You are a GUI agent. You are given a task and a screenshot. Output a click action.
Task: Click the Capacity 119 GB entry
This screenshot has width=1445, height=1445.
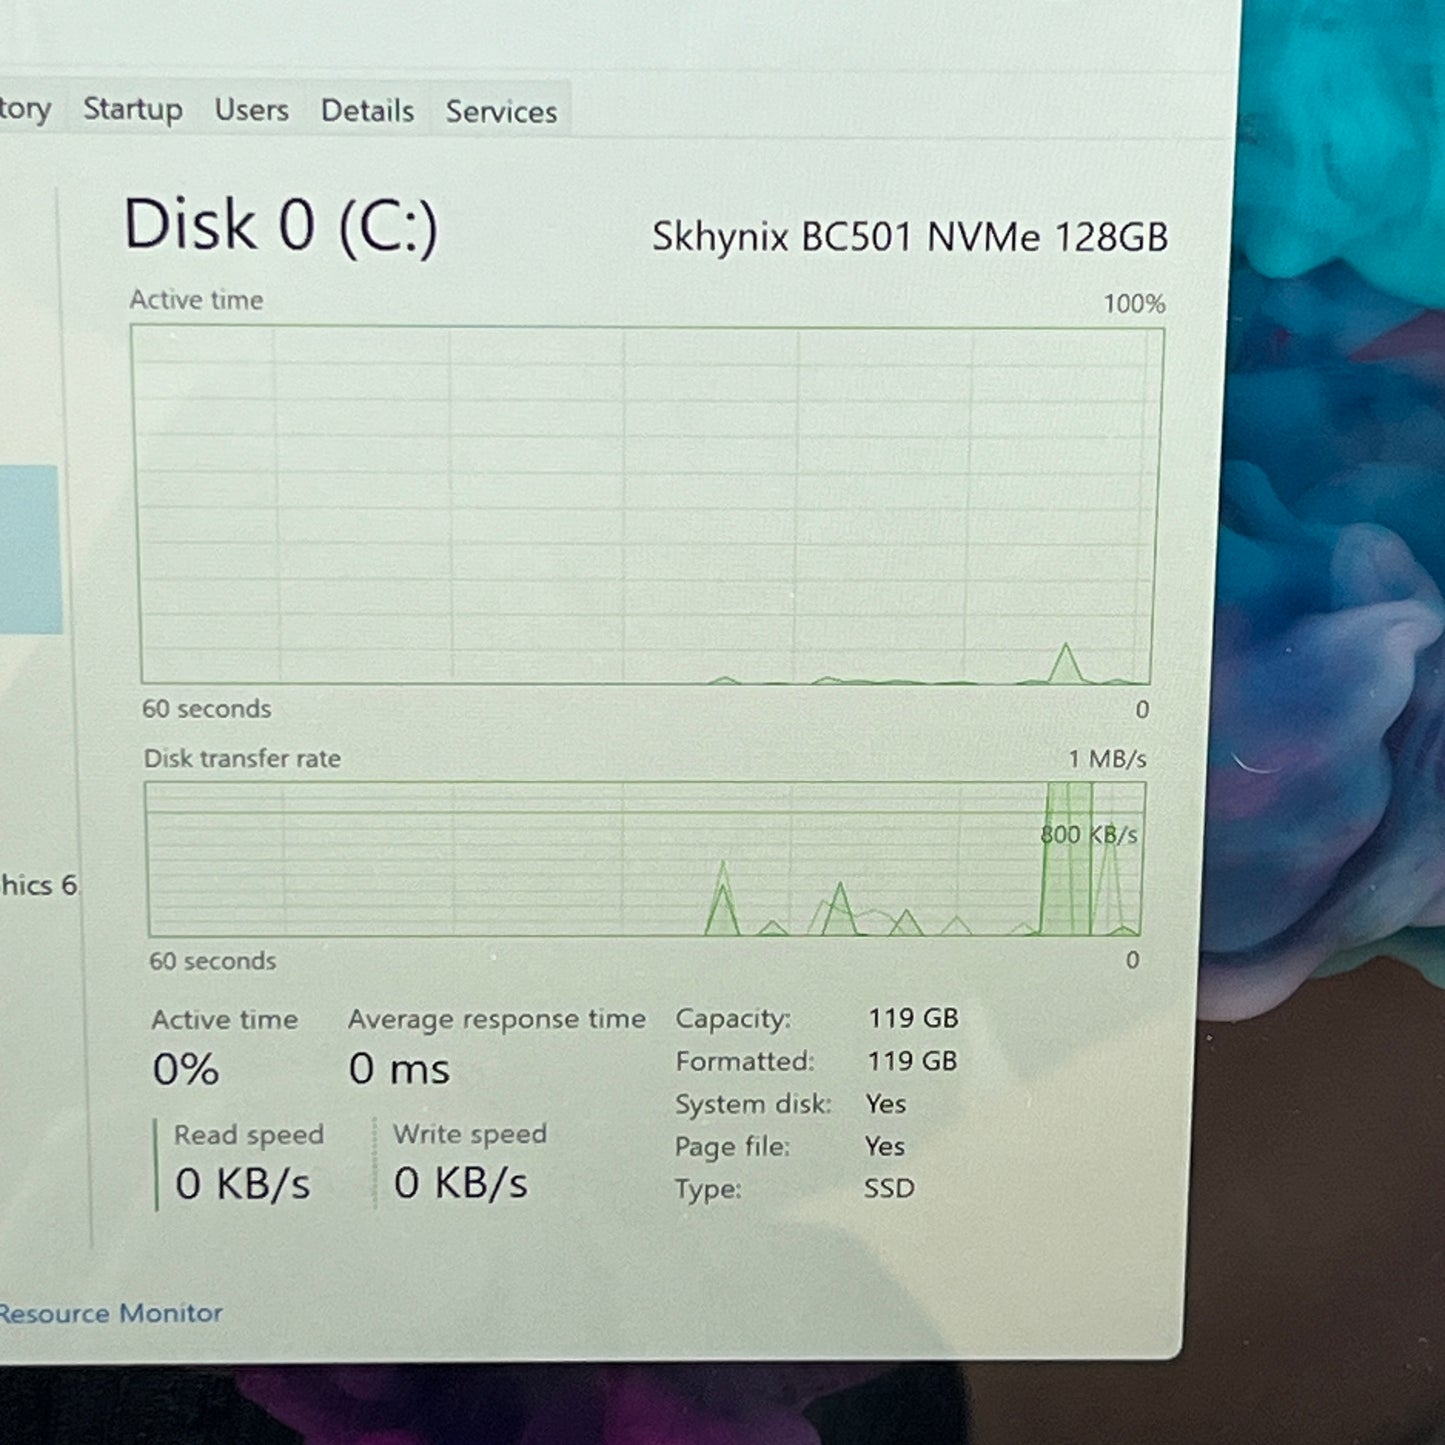816,1018
